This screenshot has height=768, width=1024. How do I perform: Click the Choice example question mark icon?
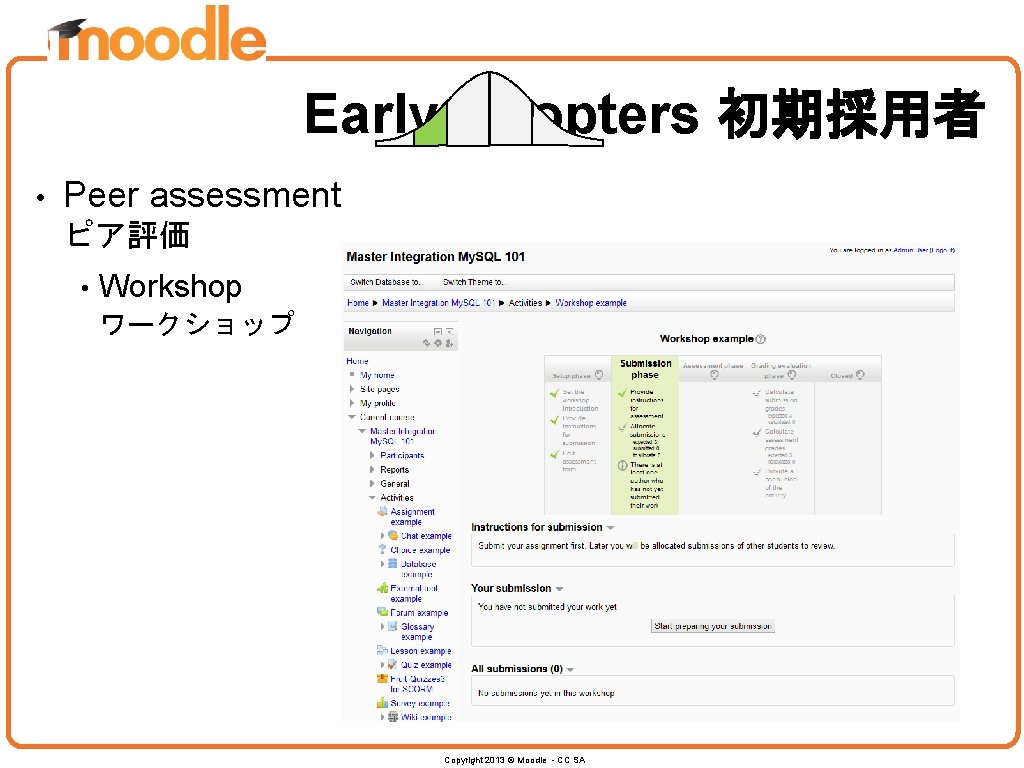click(x=383, y=550)
